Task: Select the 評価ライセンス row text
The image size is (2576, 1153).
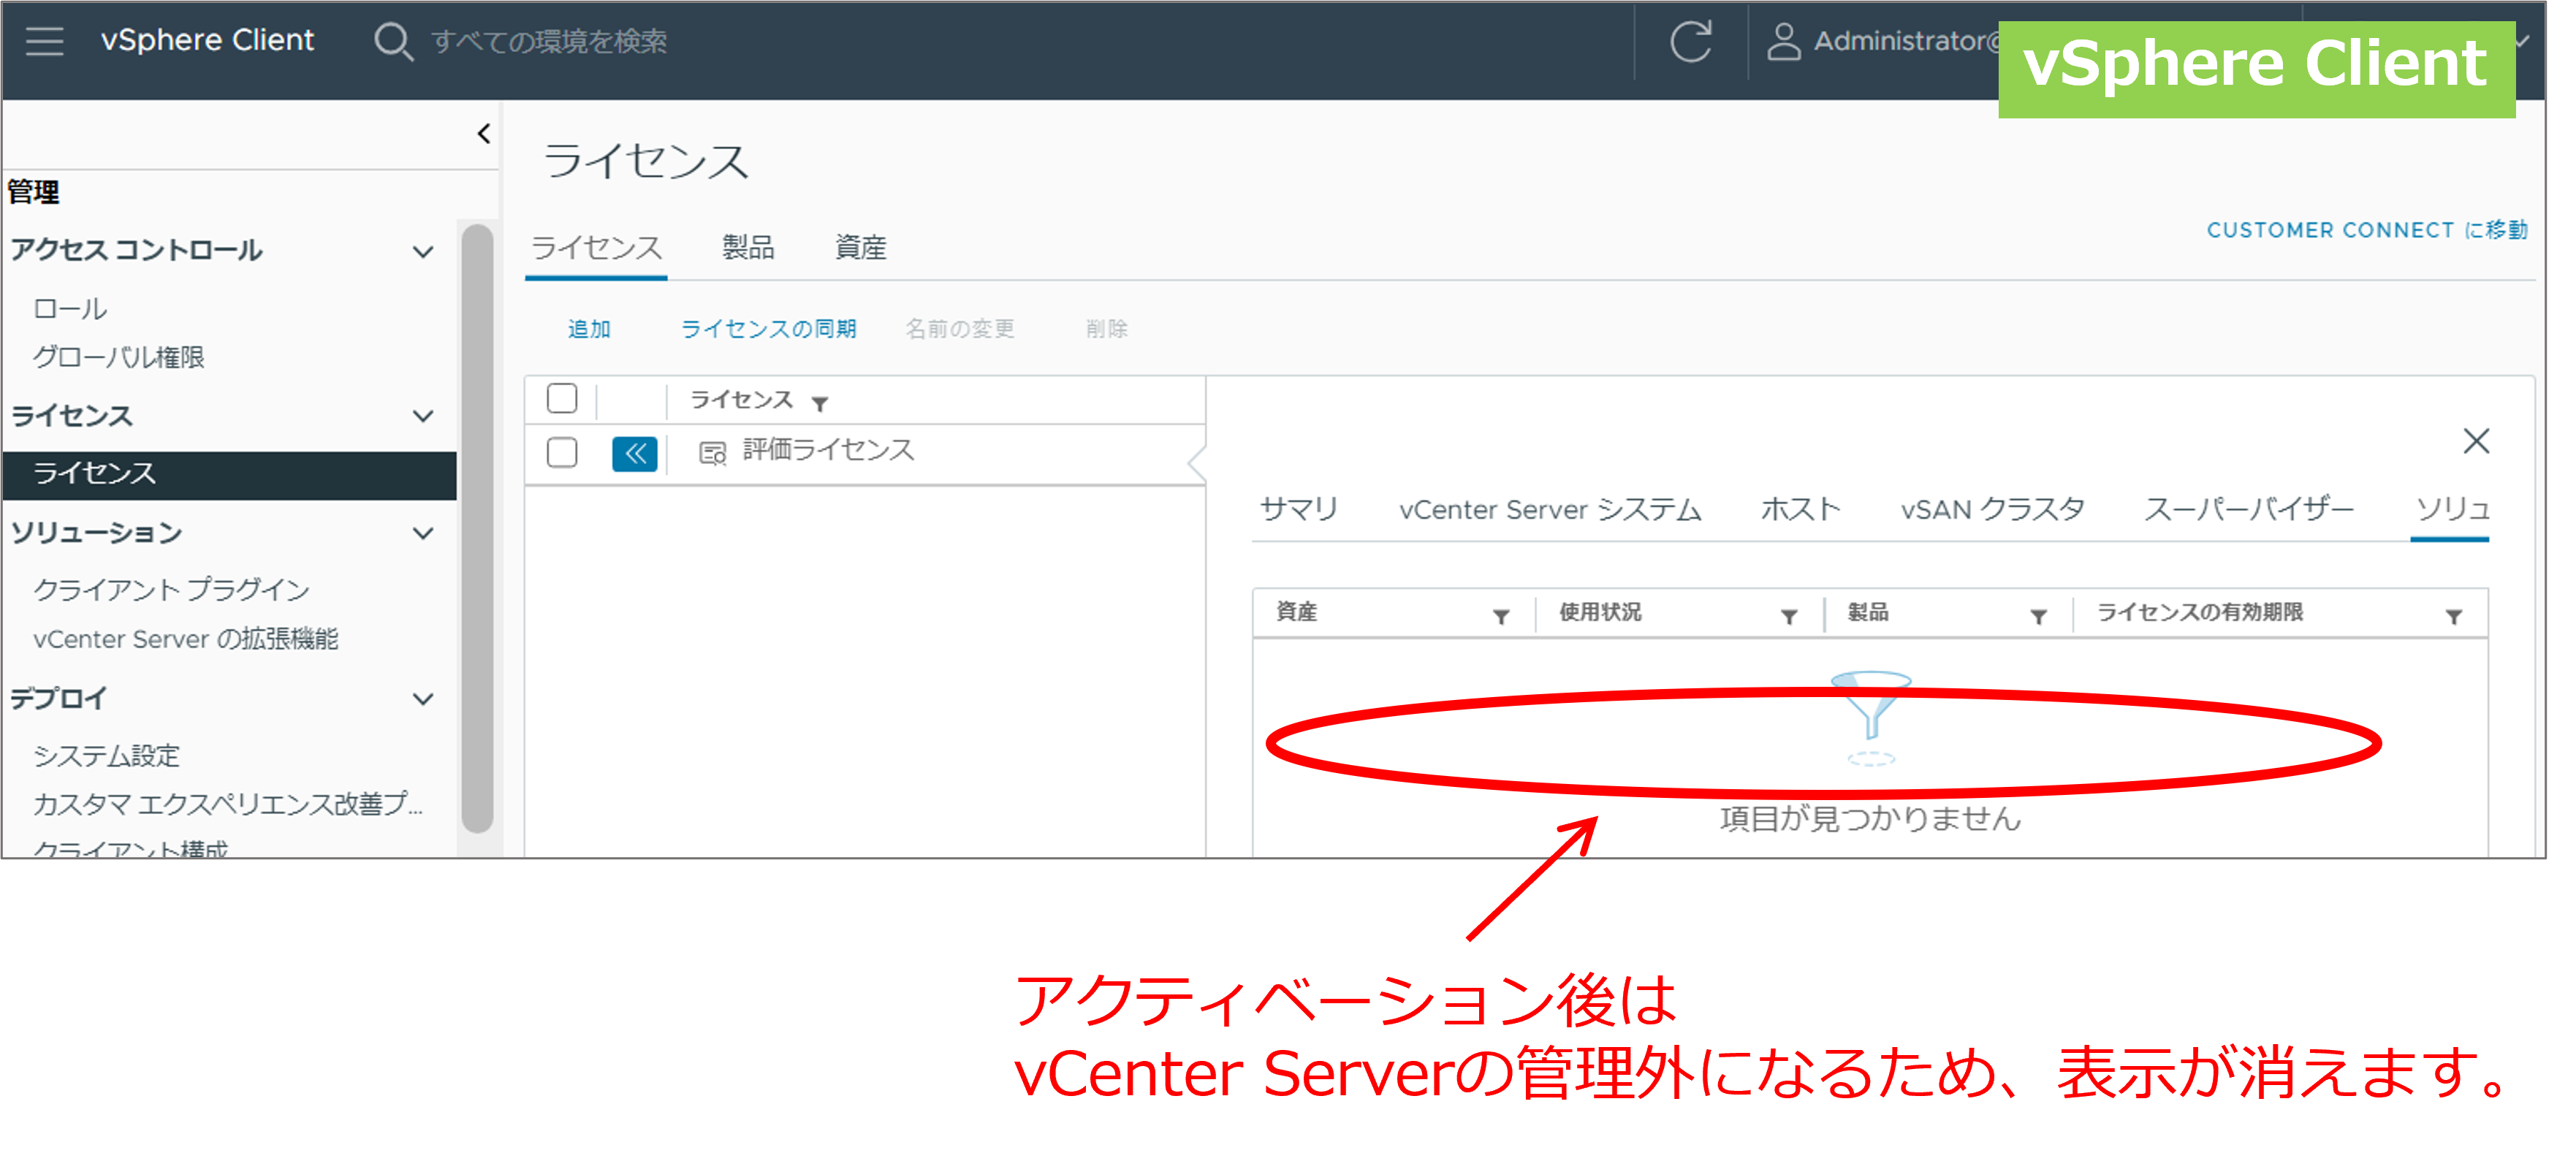Action: tap(828, 450)
